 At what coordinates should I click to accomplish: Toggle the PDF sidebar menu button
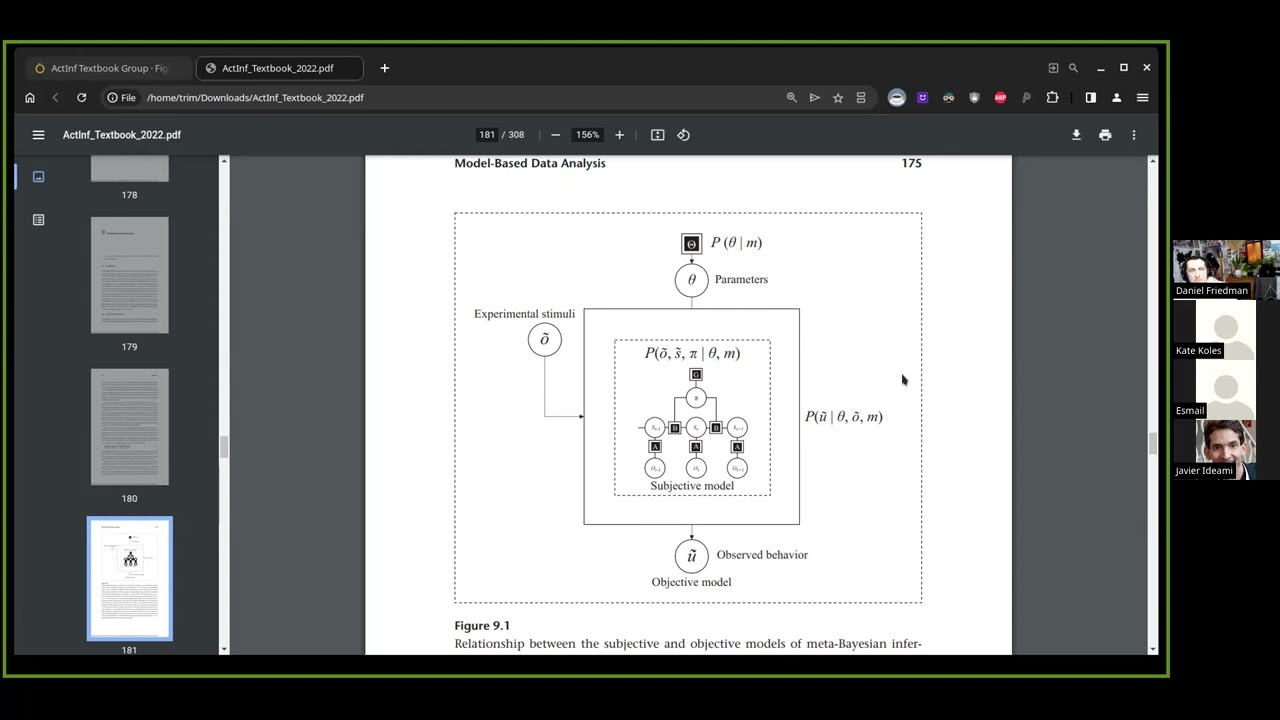38,135
